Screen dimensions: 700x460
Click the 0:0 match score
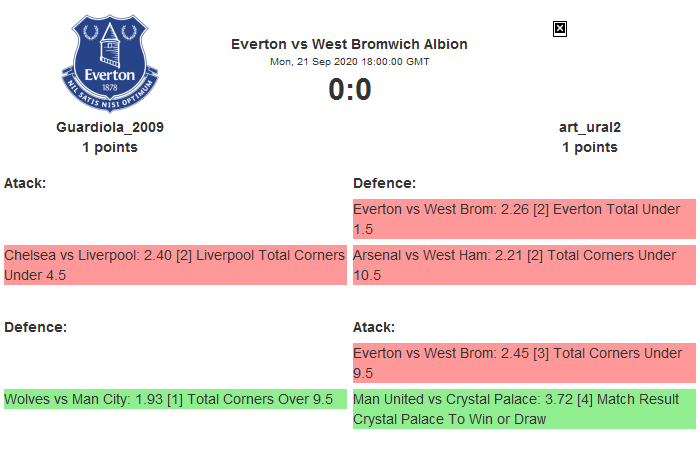tap(349, 90)
